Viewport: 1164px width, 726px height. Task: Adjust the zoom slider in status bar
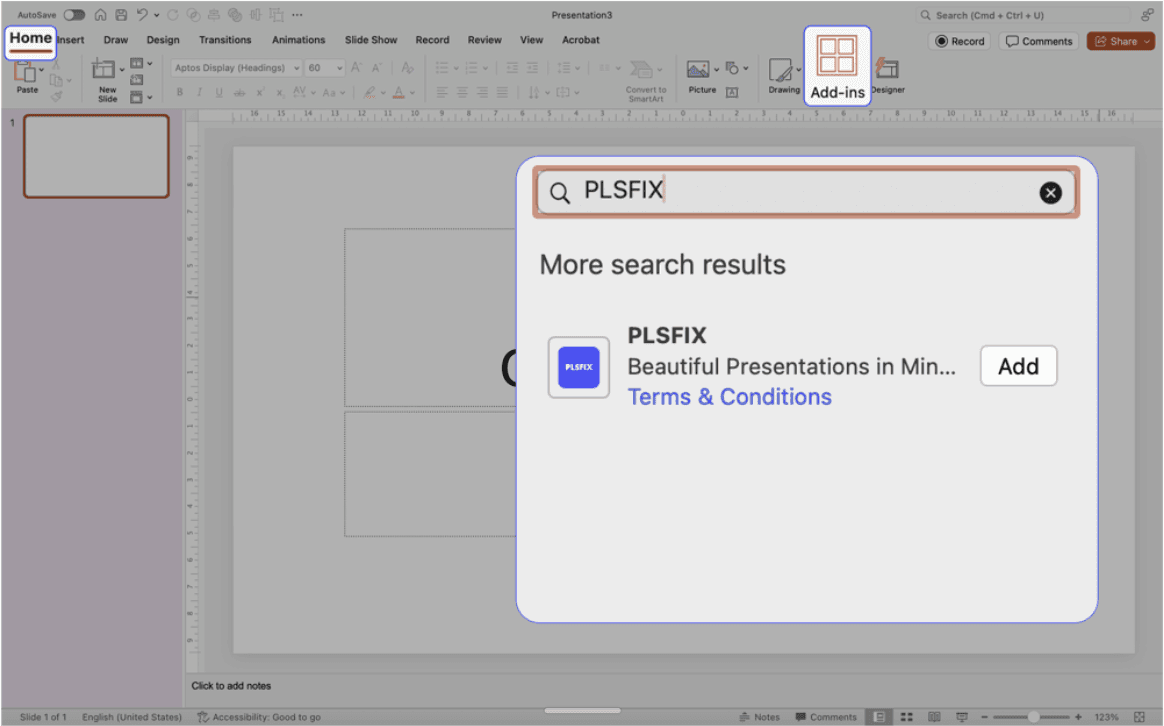[1033, 717]
